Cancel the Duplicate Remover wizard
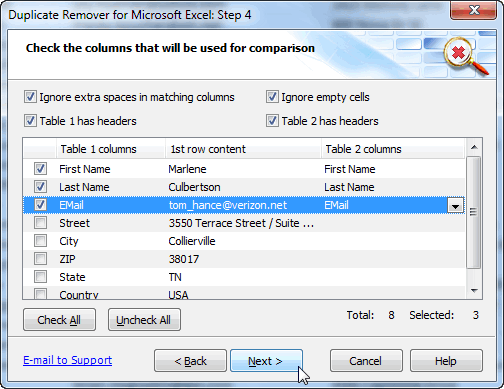 pyautogui.click(x=366, y=361)
